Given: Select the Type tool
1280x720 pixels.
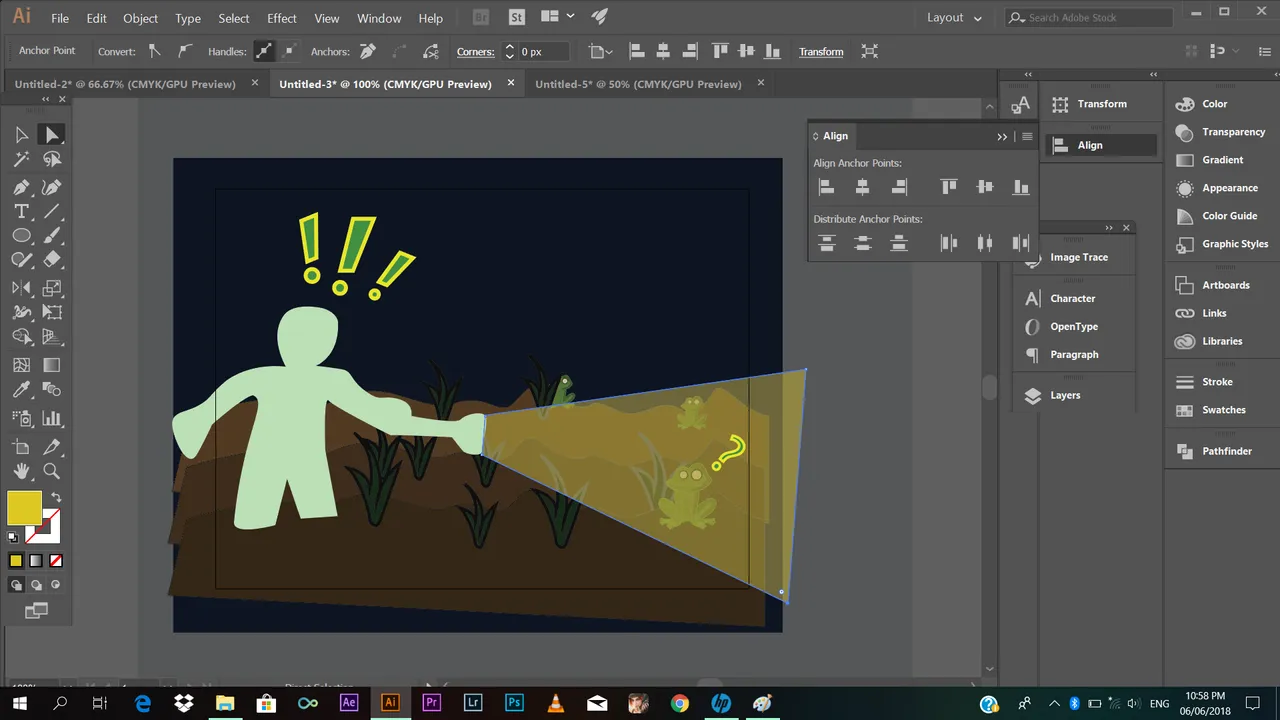Looking at the screenshot, I should click(x=21, y=211).
